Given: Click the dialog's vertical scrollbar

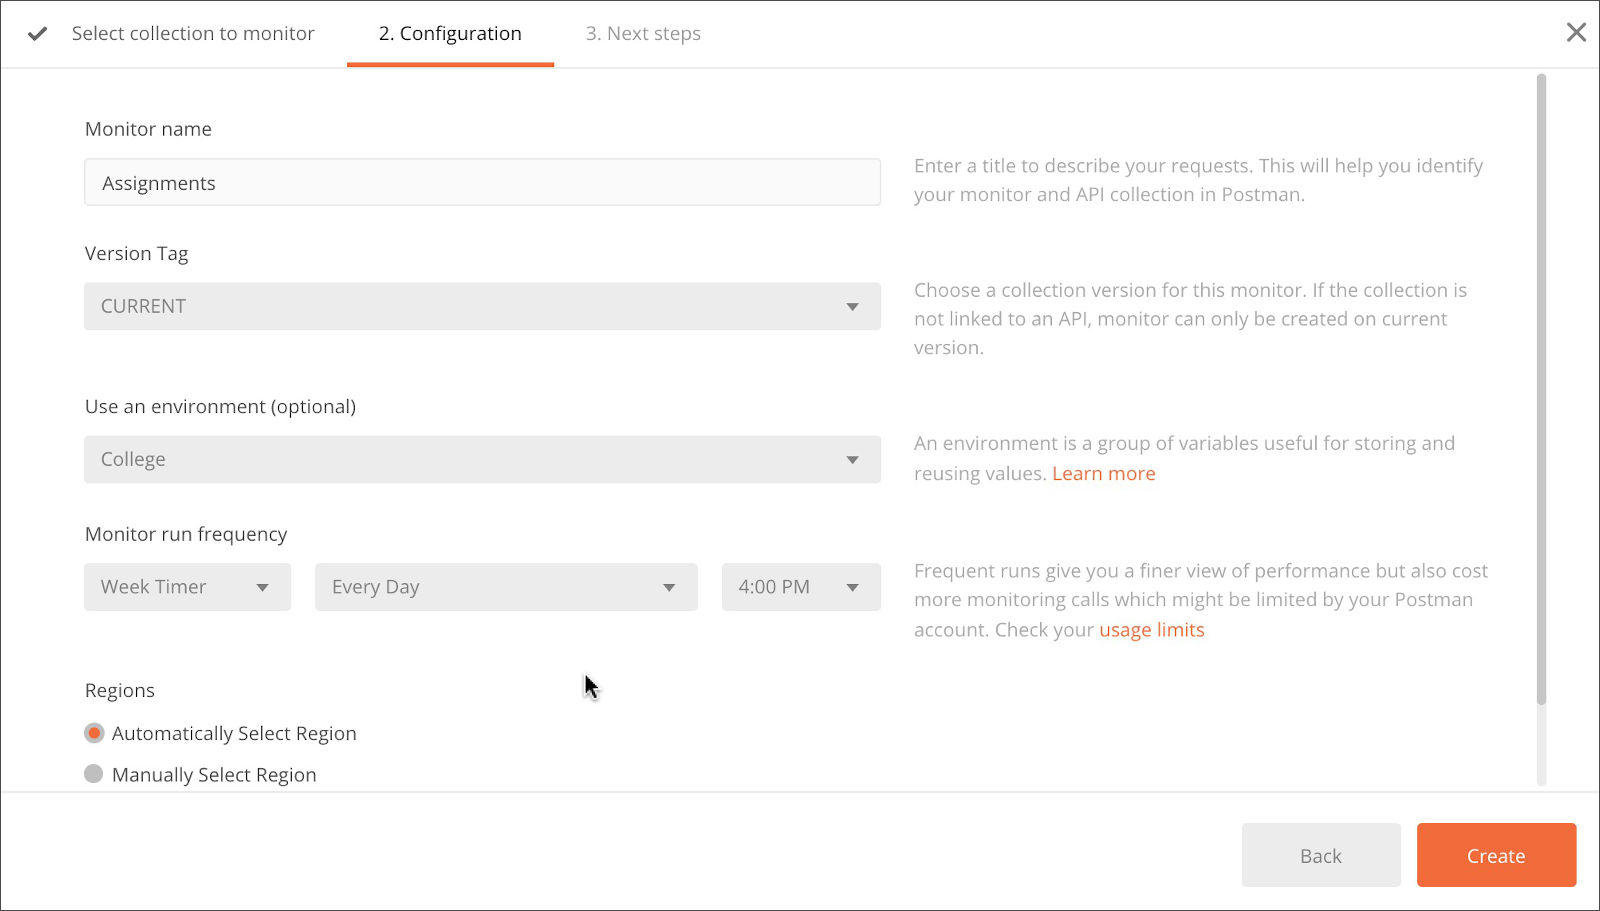Looking at the screenshot, I should click(1541, 390).
